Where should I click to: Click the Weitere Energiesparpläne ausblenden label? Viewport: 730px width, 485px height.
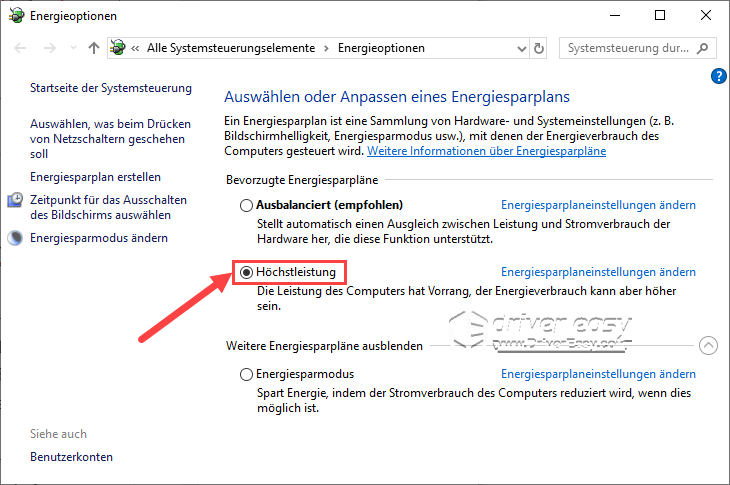tap(324, 346)
